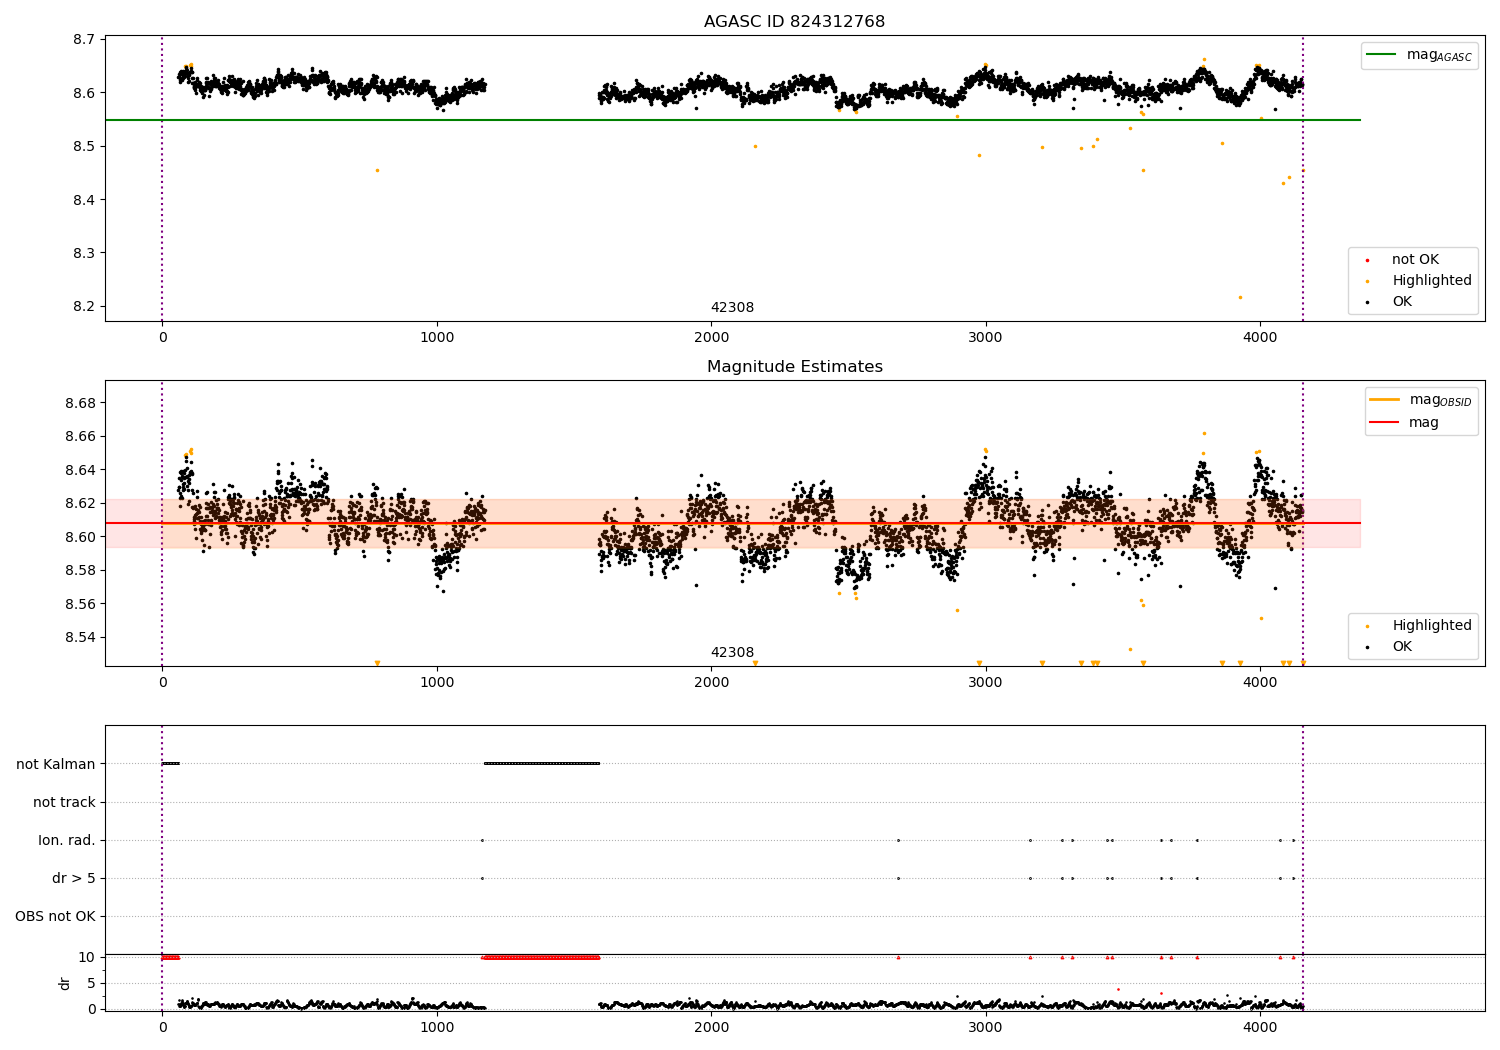The image size is (1500, 1050).
Task: Click the red line sample beside 'mag' legend
Action: pyautogui.click(x=1385, y=423)
